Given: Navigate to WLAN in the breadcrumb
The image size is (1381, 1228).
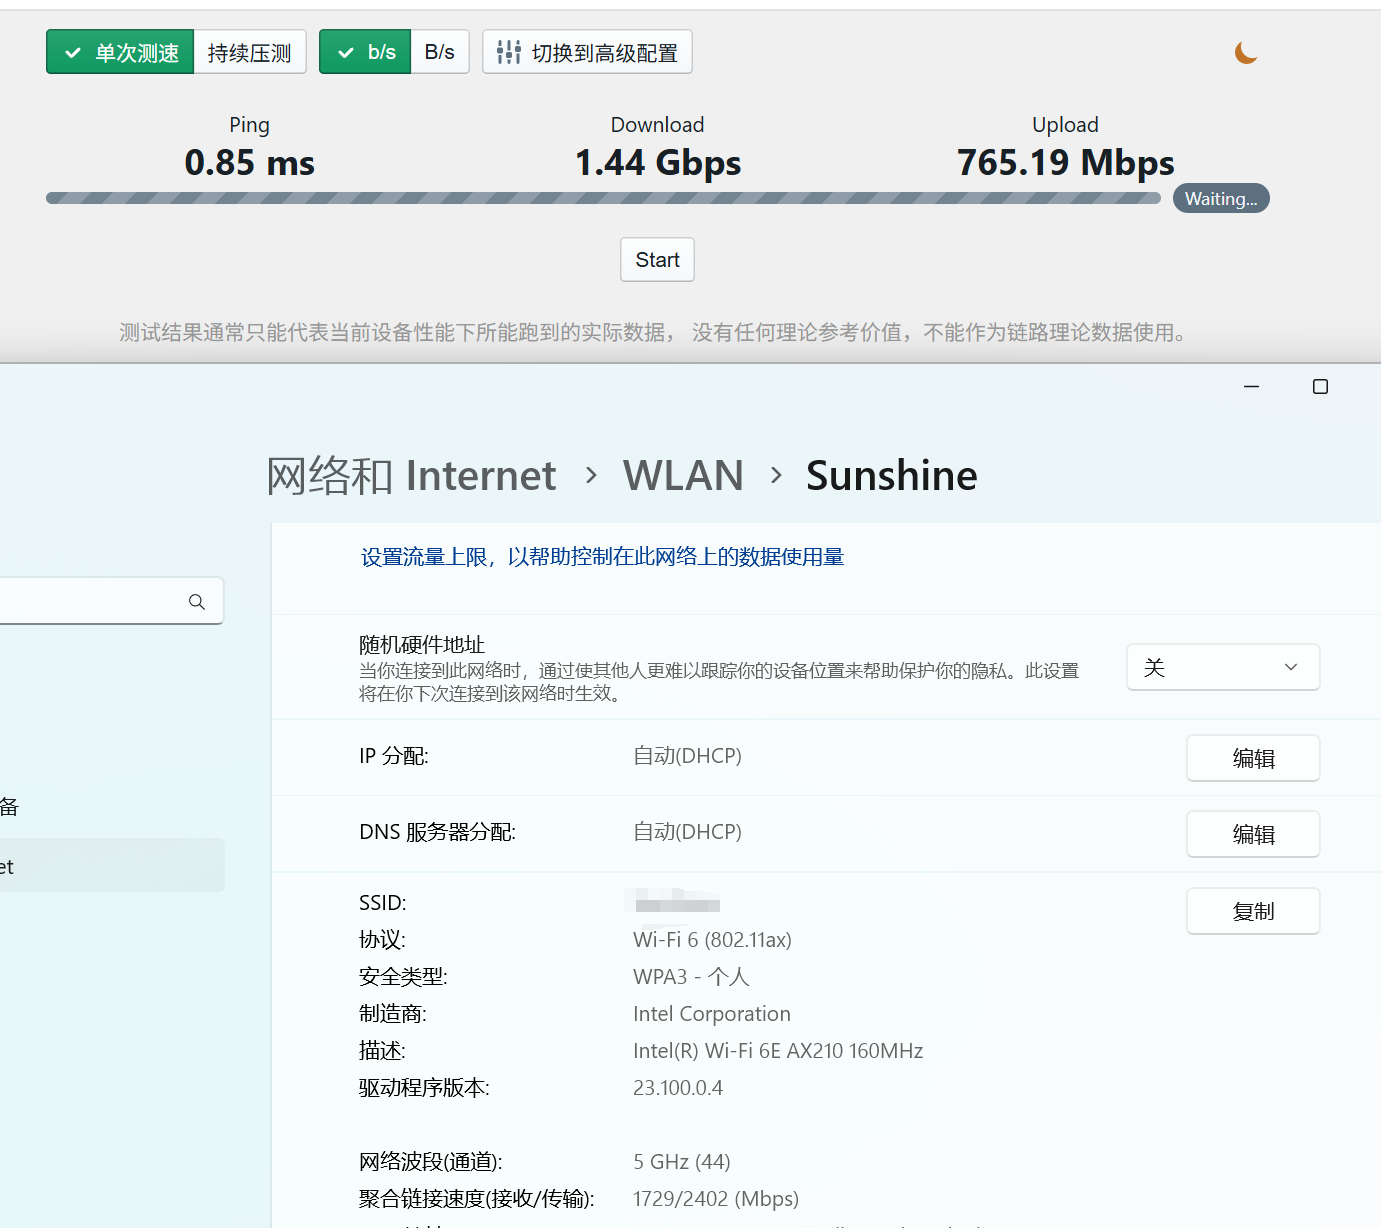Looking at the screenshot, I should (683, 475).
